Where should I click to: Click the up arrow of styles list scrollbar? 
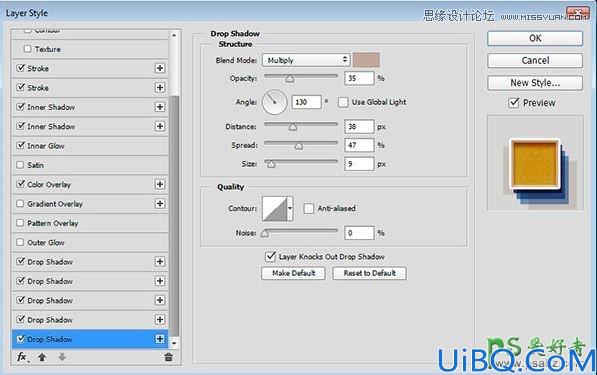point(174,35)
